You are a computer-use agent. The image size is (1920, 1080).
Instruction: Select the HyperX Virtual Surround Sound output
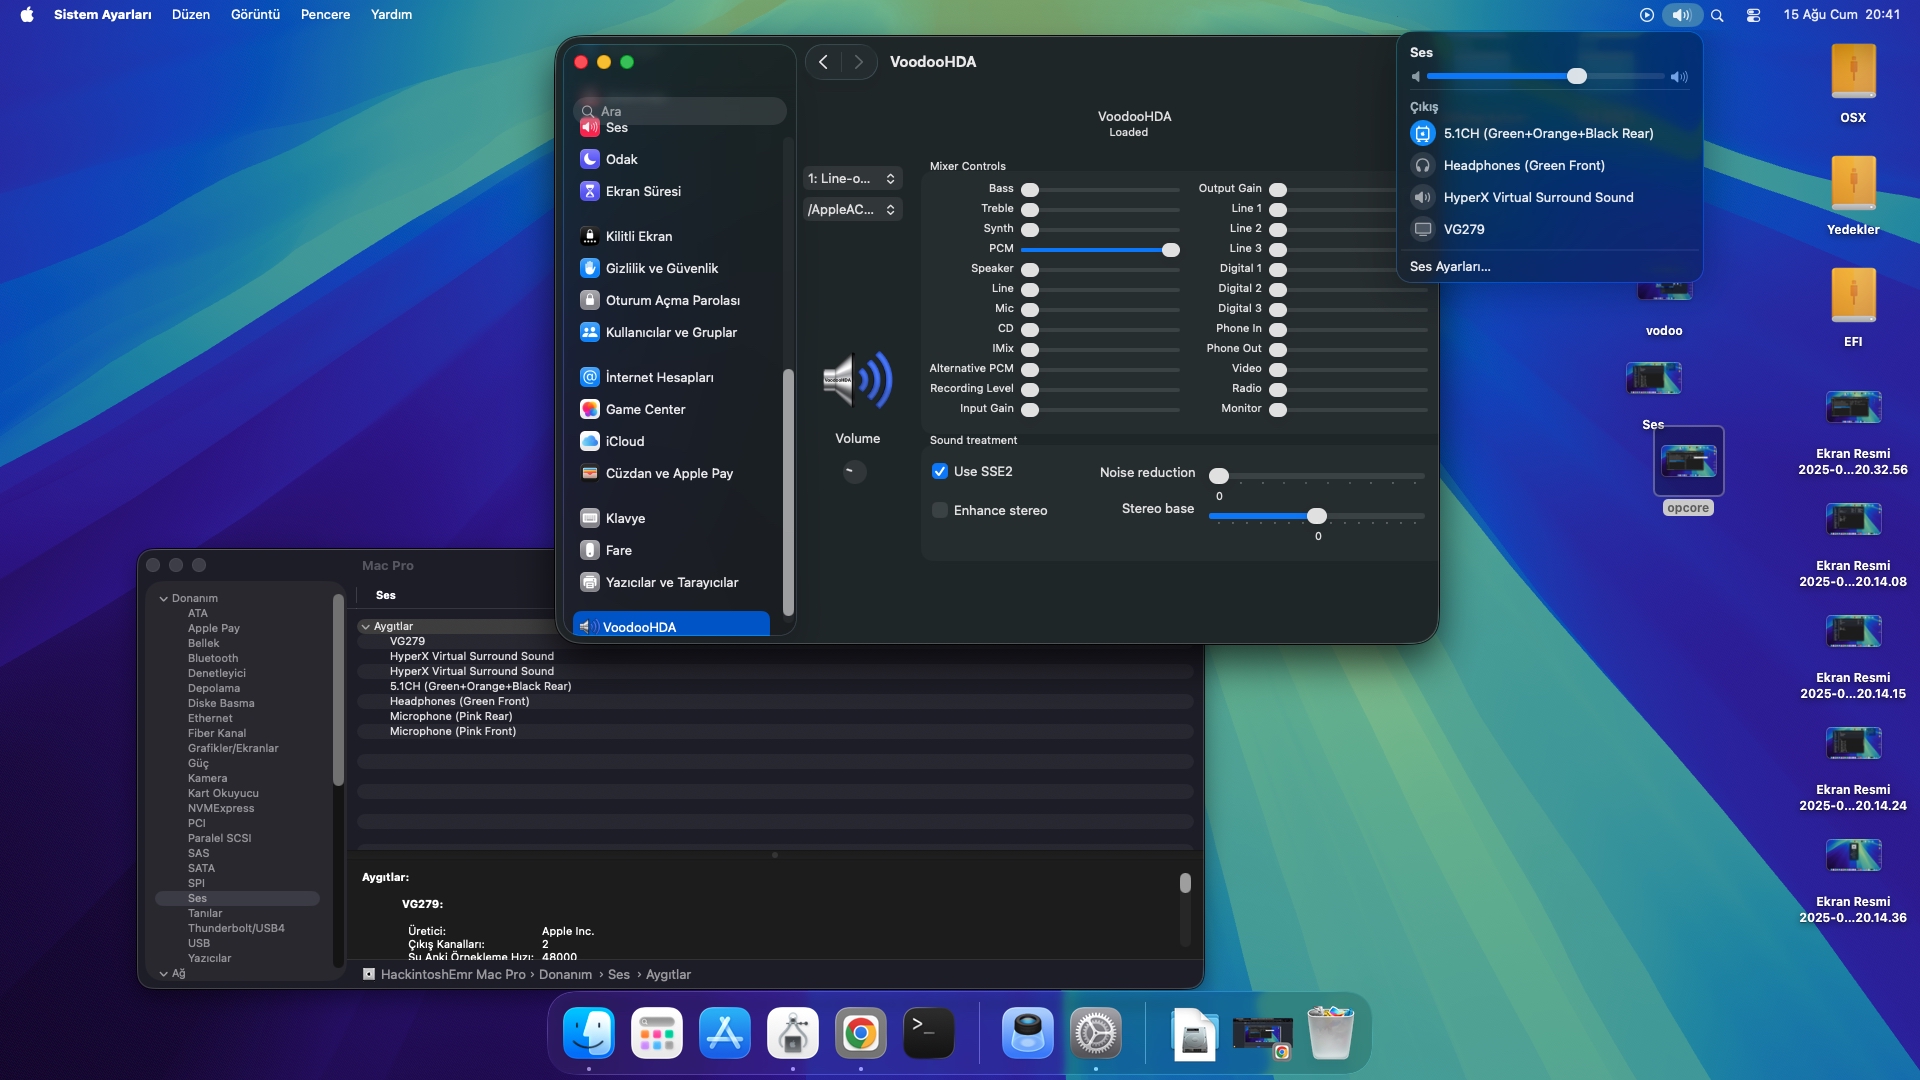[1537, 197]
